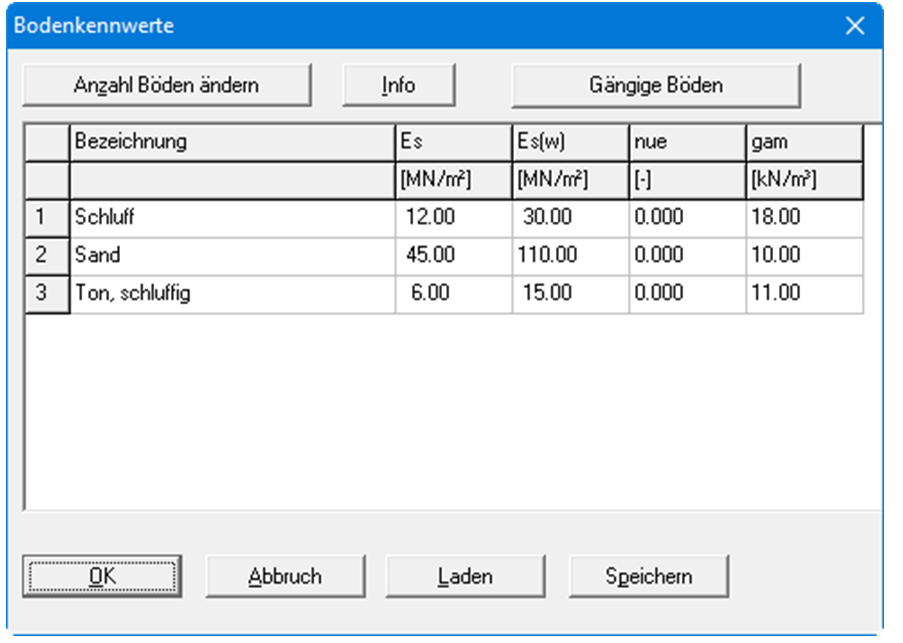Open the Info button
This screenshot has width=903, height=643.
pos(398,85)
